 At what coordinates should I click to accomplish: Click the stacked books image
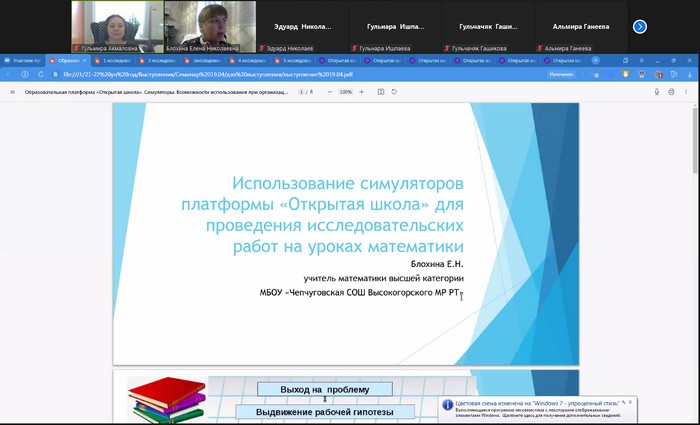click(x=167, y=400)
